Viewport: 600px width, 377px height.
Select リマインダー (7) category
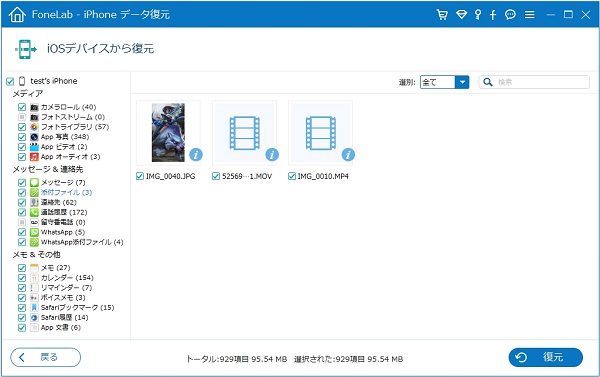tap(66, 287)
